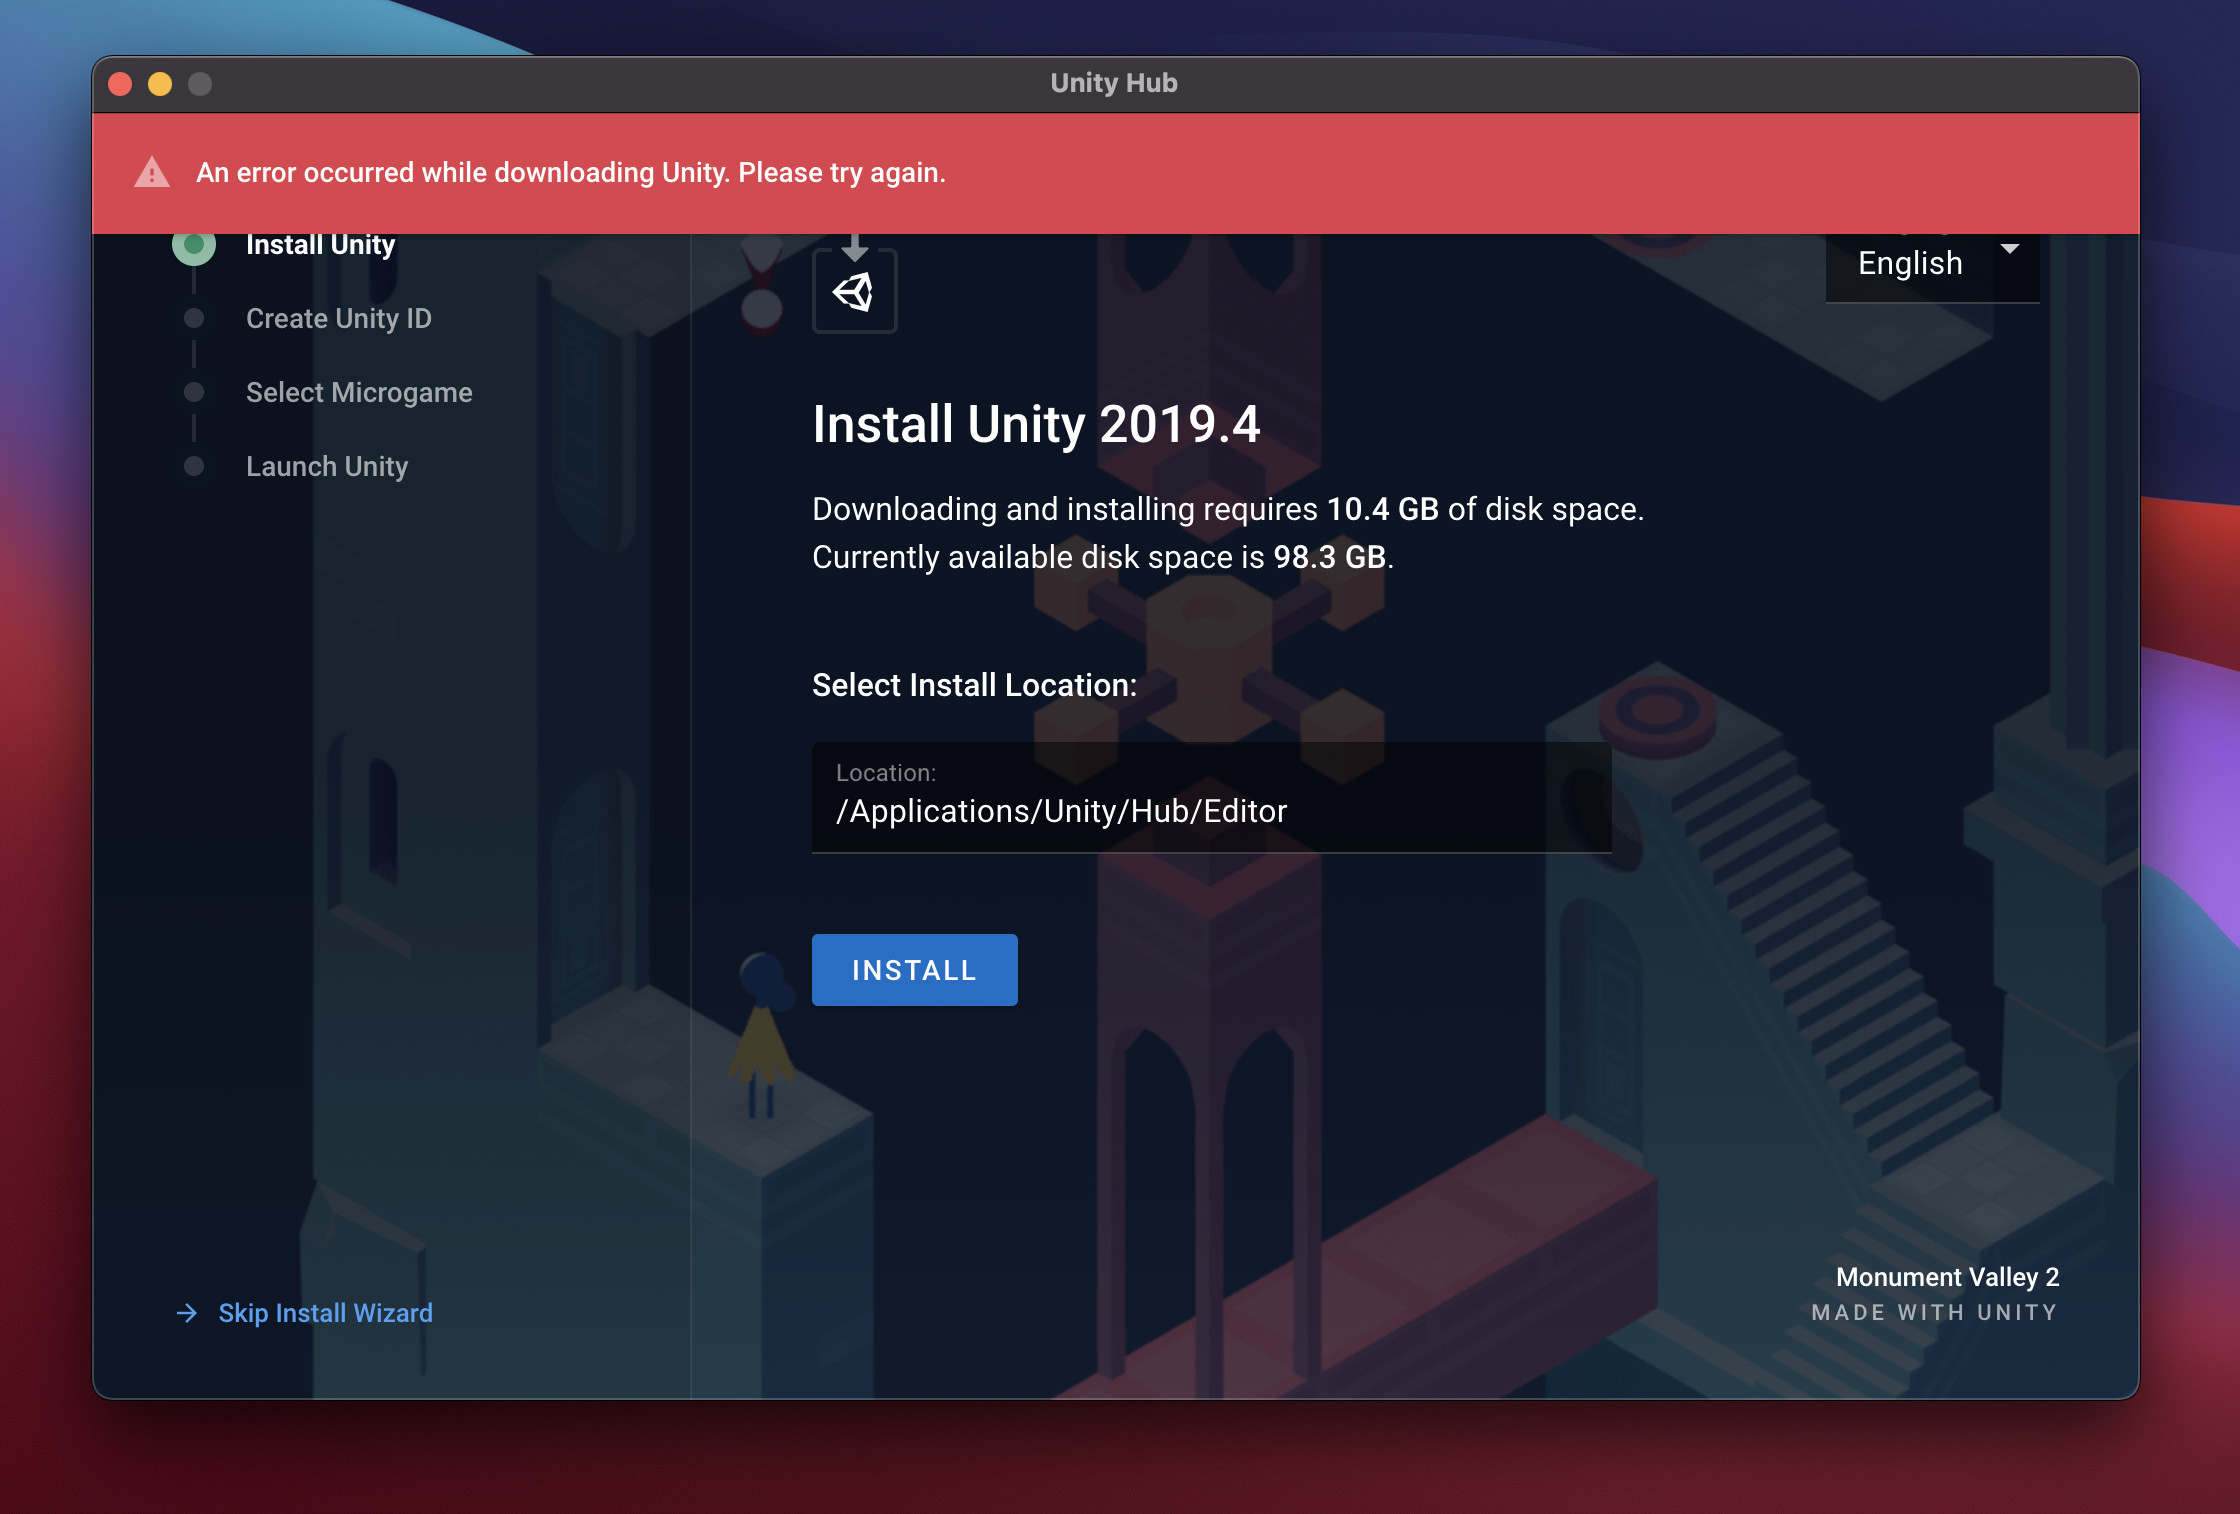The width and height of the screenshot is (2240, 1514).
Task: Click the 10.4 GB disk space text
Action: (x=1382, y=509)
